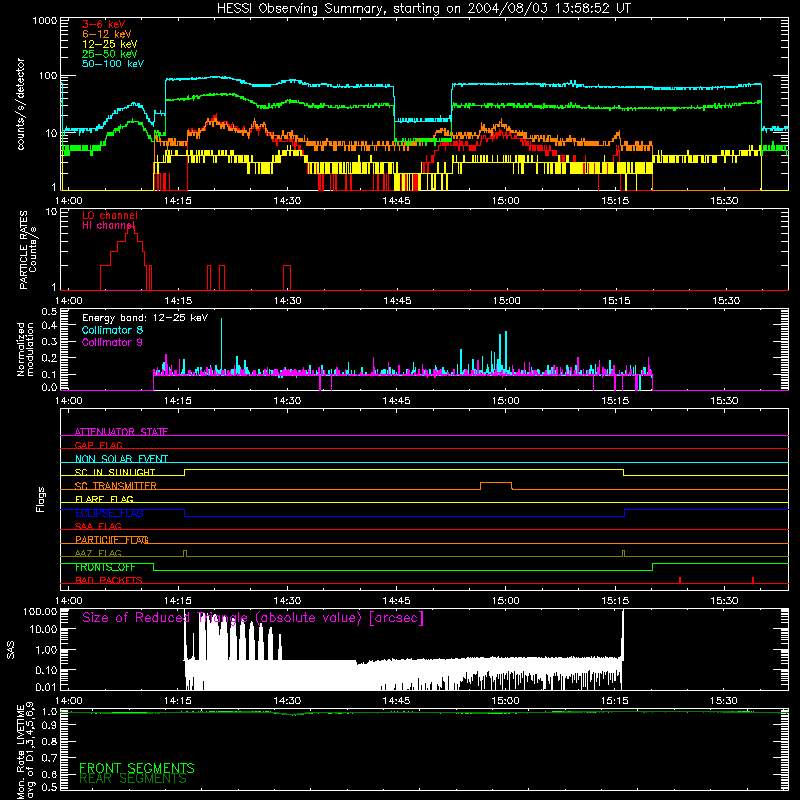Select the '25-50 keV' green legend label
The image size is (800, 800).
(x=110, y=54)
